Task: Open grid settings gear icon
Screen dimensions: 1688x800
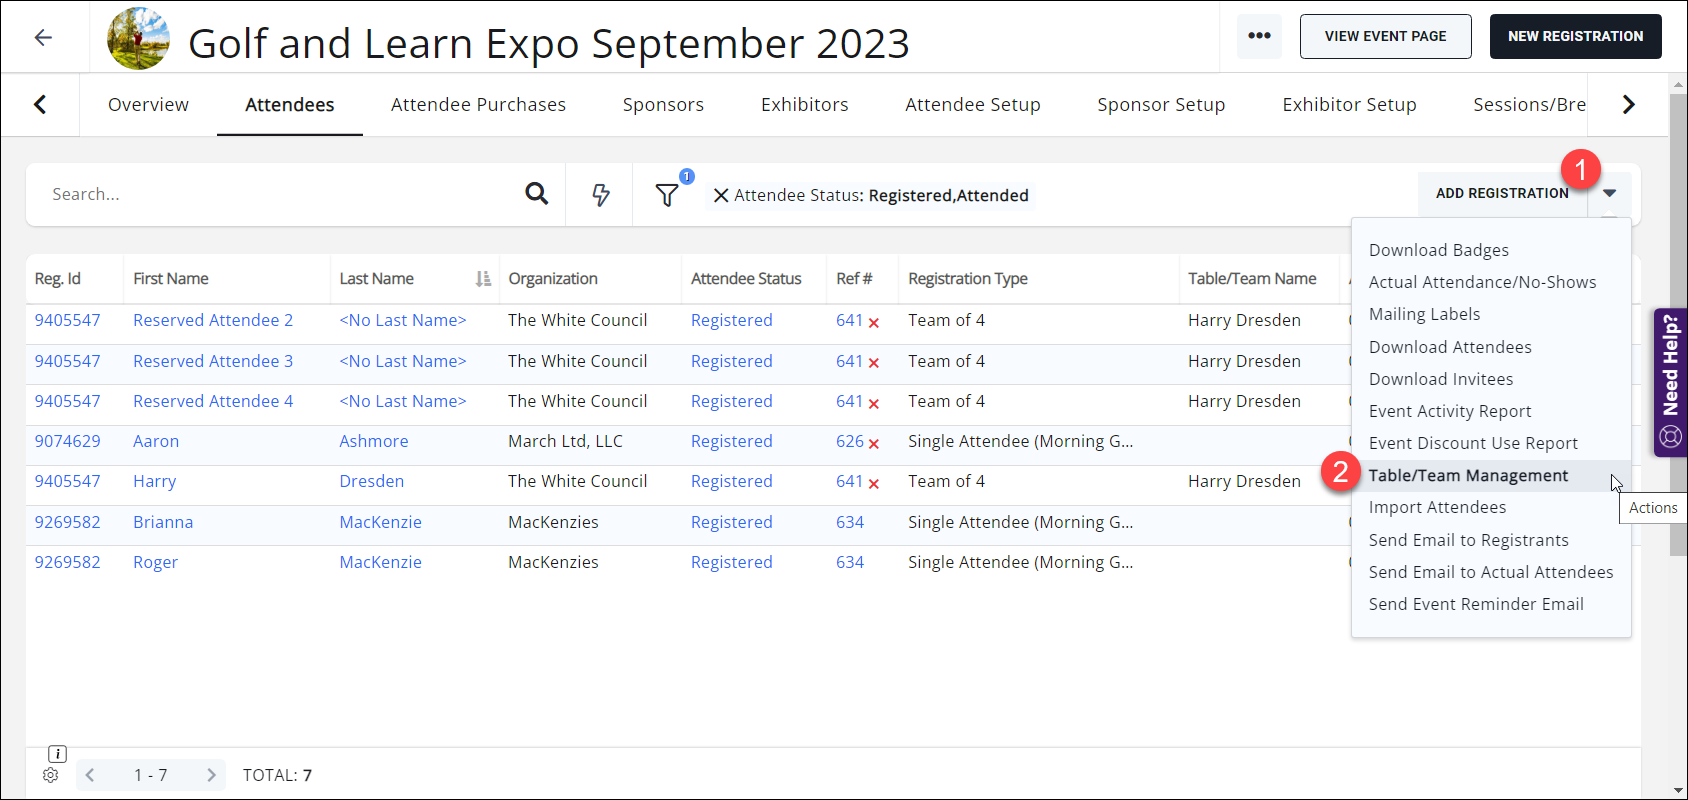Action: click(x=51, y=775)
